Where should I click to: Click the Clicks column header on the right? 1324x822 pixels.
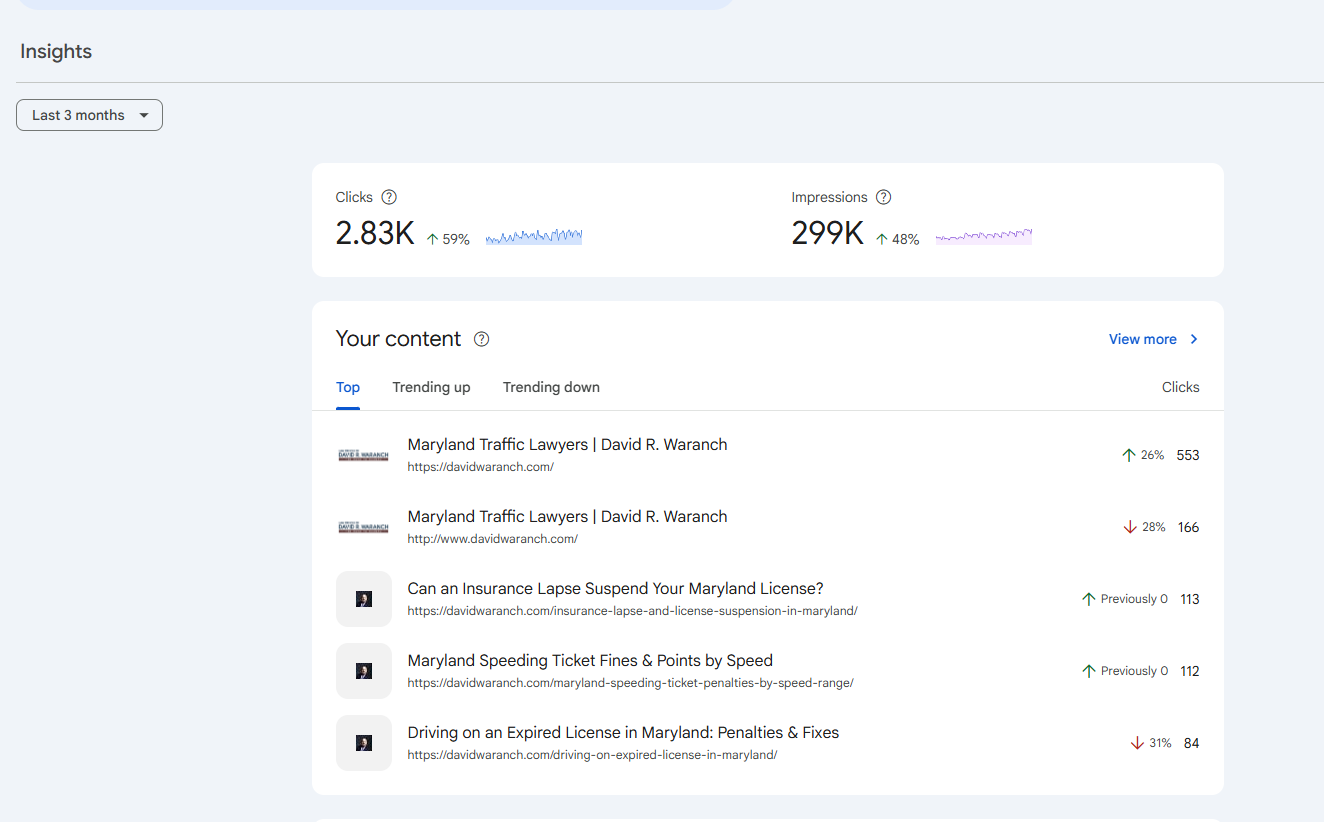1180,387
